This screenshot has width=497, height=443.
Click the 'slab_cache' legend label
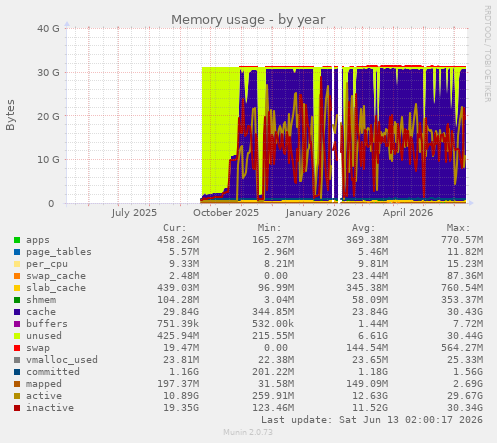56,288
